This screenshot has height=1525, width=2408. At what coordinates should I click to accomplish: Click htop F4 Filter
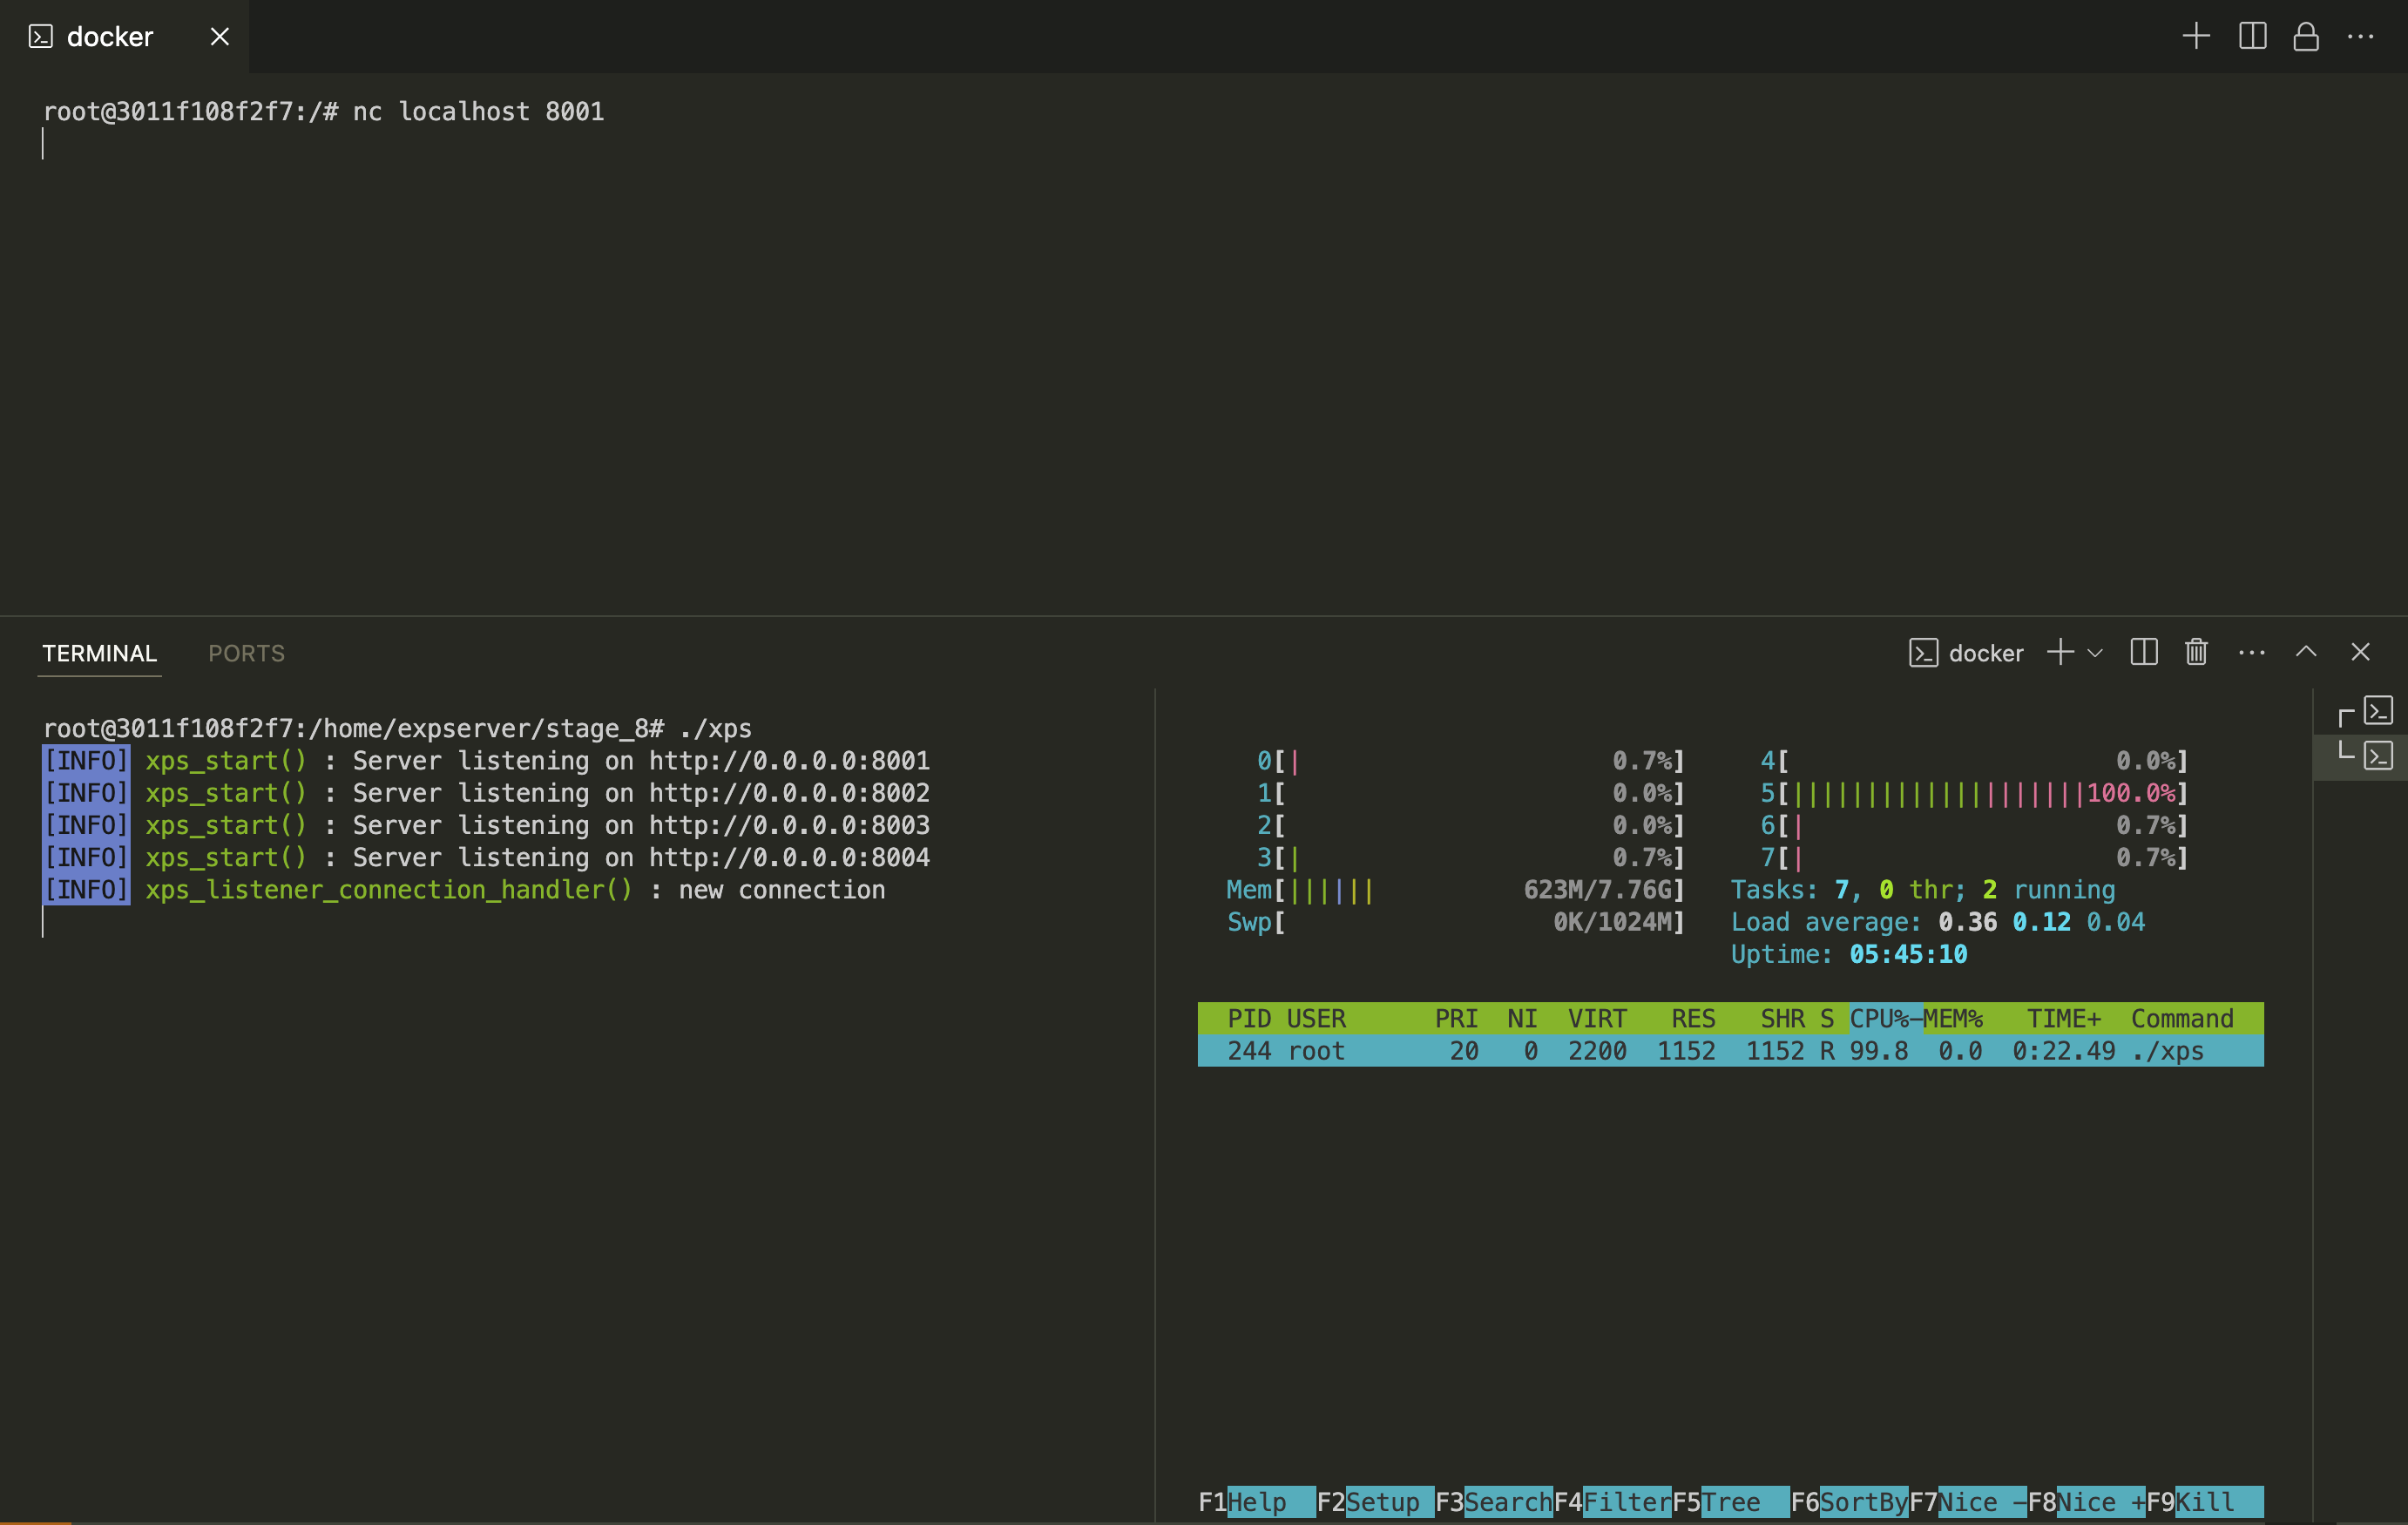point(1612,1502)
